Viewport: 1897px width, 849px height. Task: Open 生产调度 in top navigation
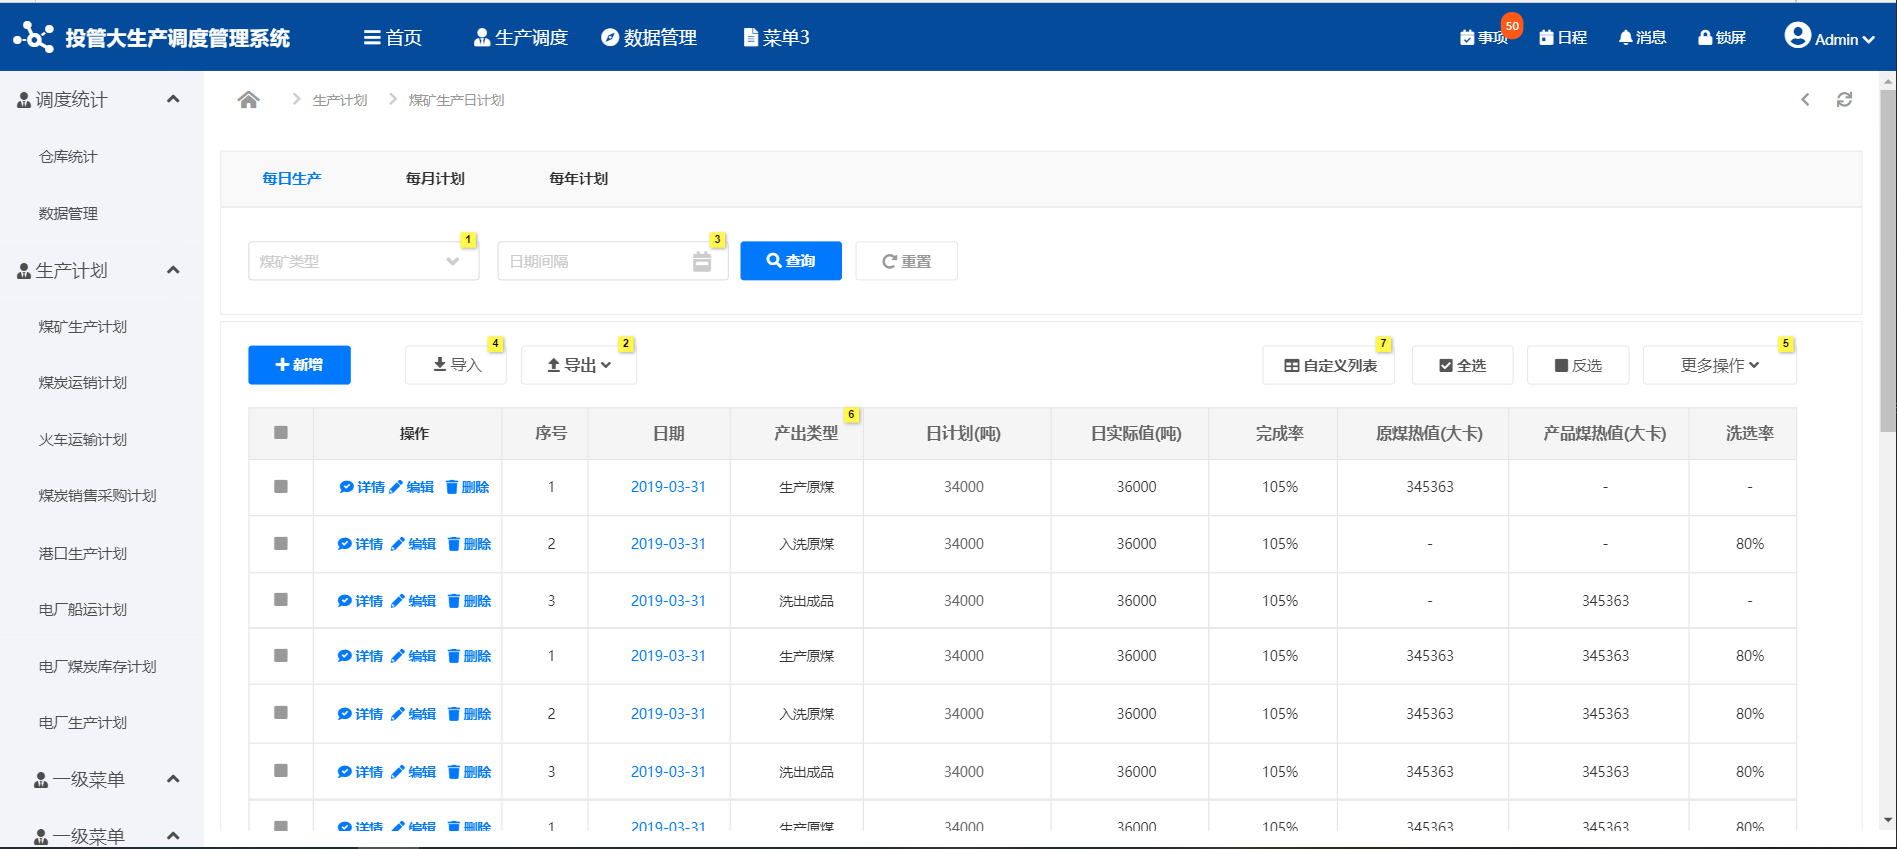(521, 37)
